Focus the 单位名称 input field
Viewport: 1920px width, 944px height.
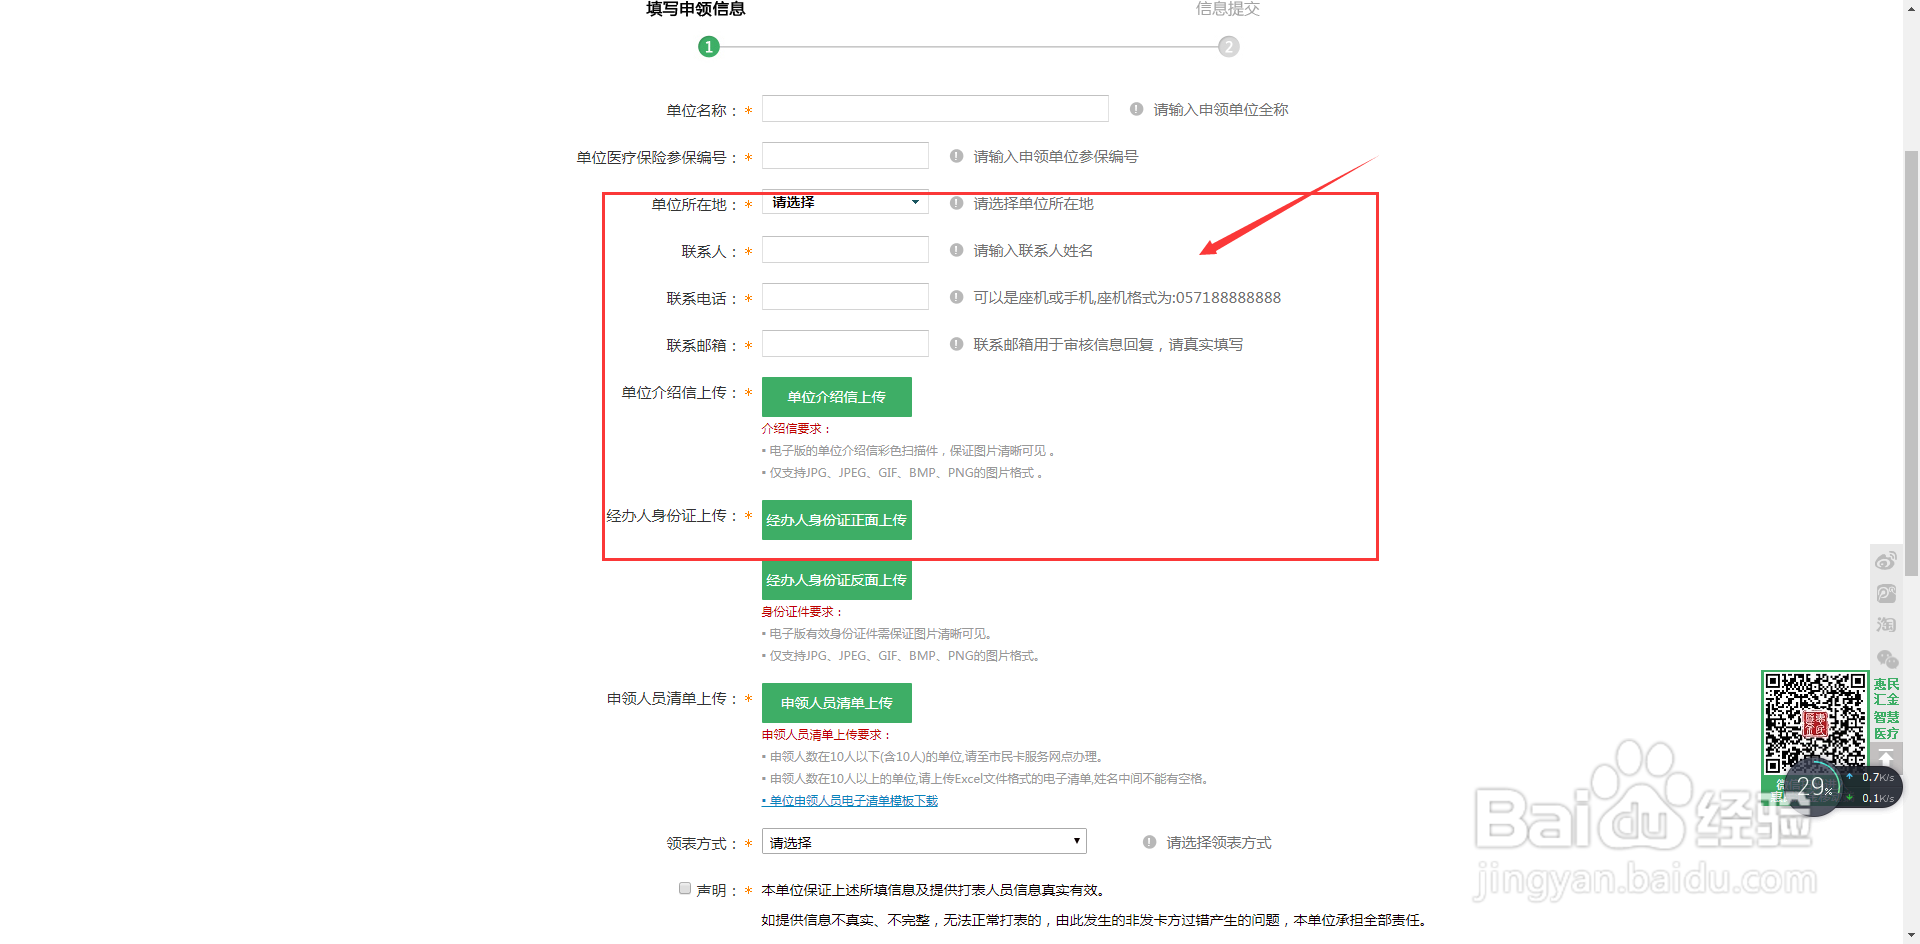(935, 108)
